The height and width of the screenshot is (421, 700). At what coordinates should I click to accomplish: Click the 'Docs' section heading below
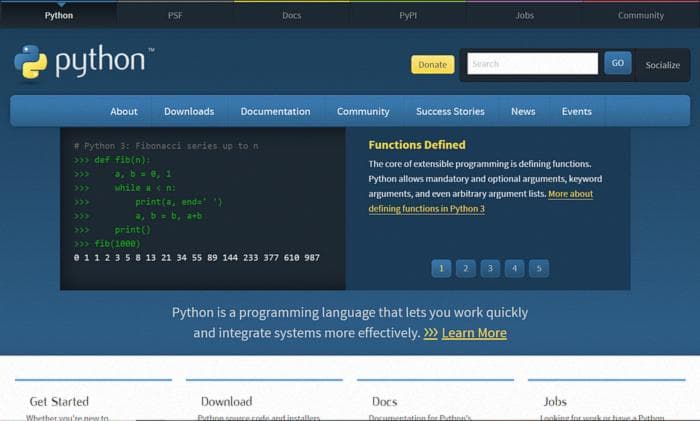[x=384, y=401]
